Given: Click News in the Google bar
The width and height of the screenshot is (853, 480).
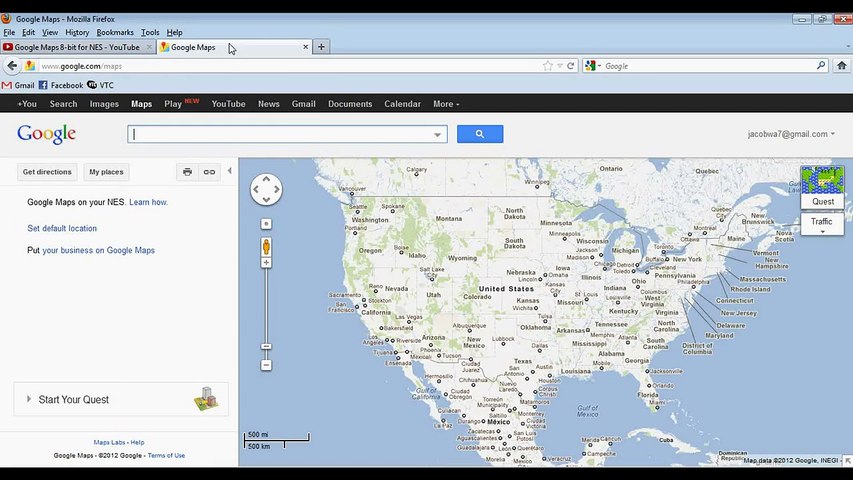Looking at the screenshot, I should (x=269, y=104).
